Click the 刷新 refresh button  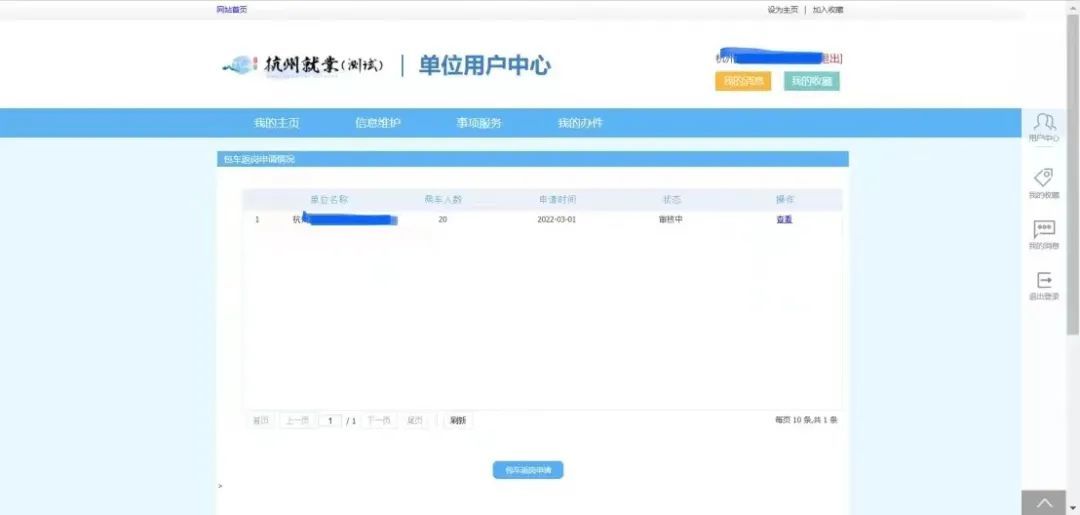coord(457,421)
